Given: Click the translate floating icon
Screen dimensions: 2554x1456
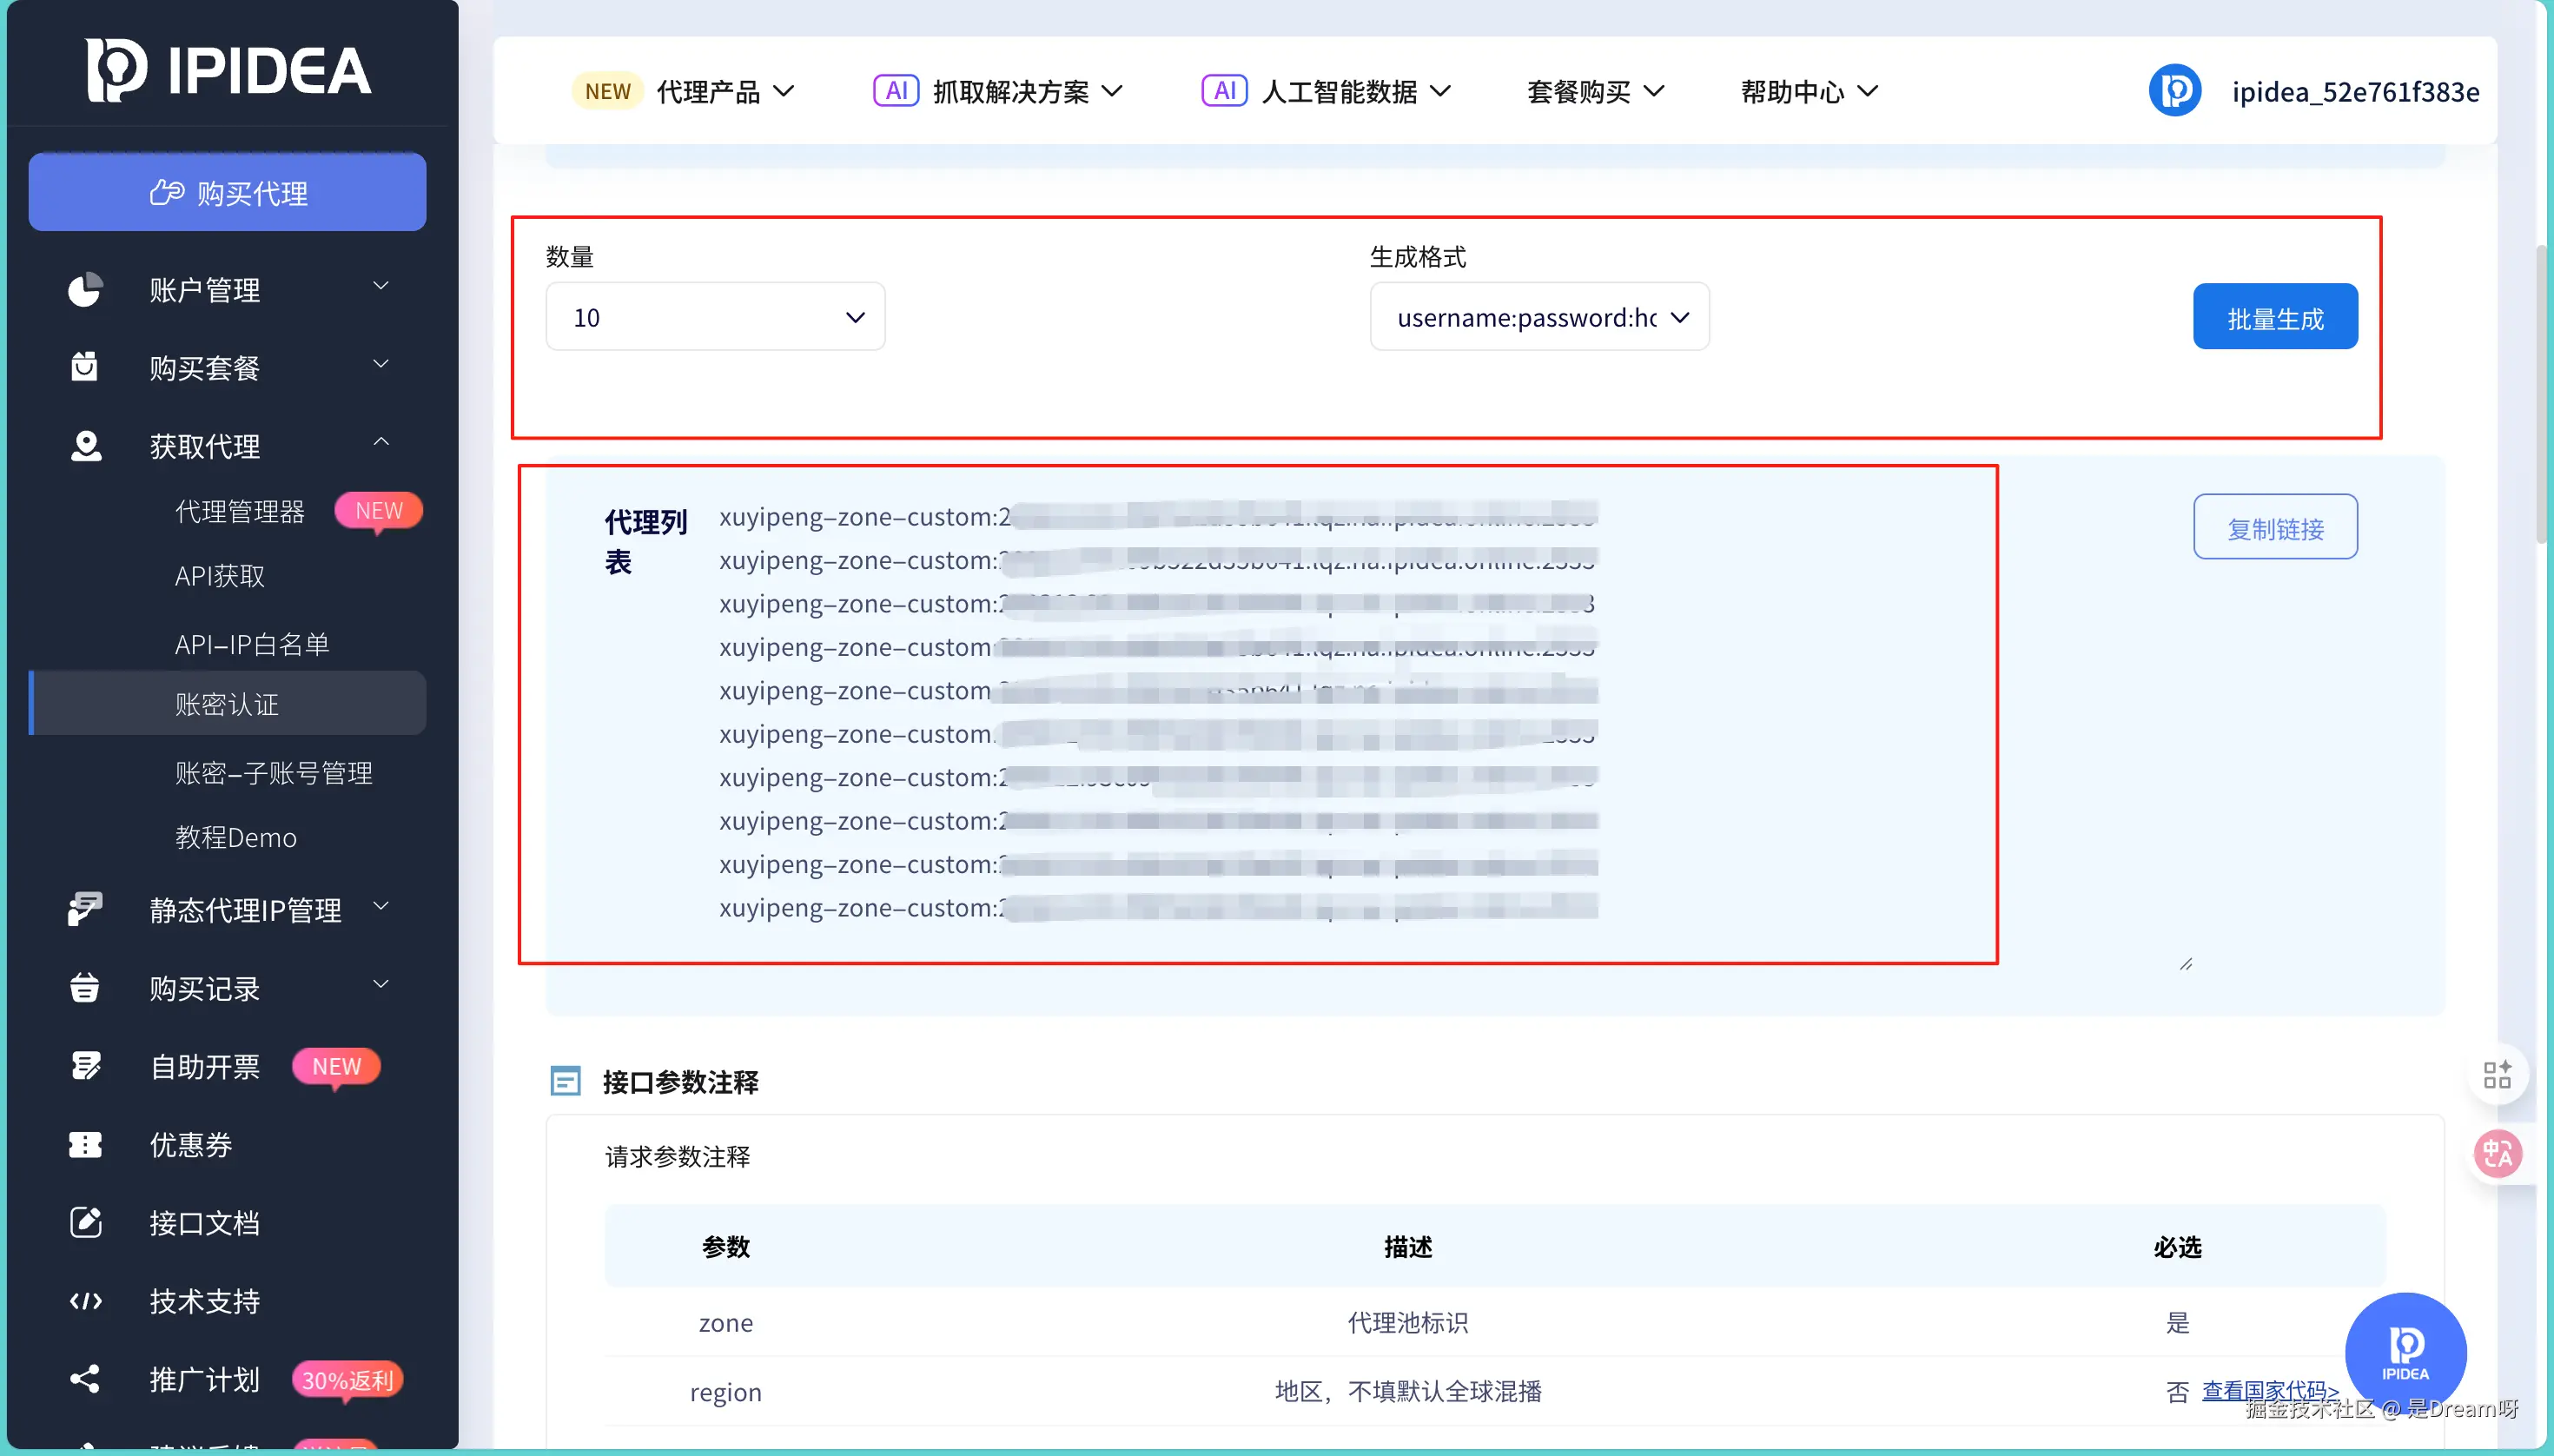Looking at the screenshot, I should (x=2497, y=1154).
